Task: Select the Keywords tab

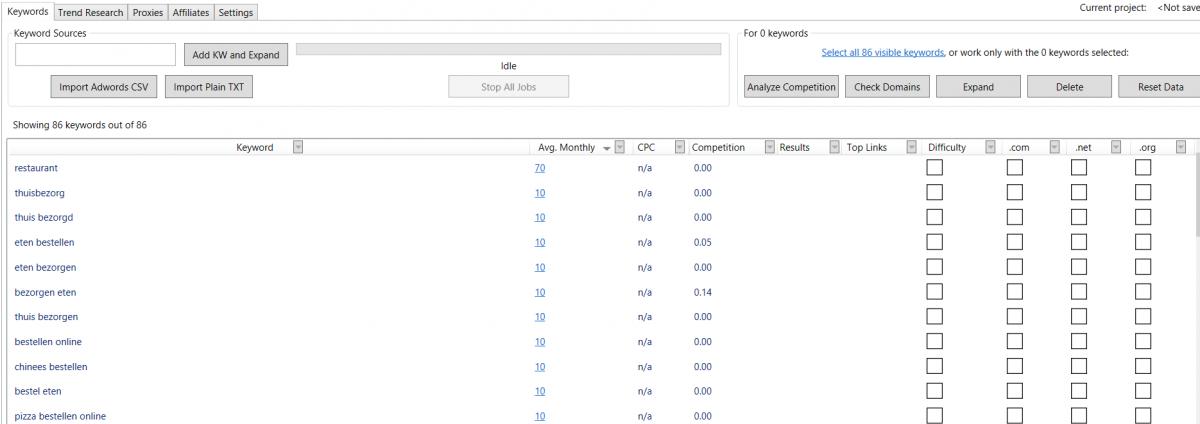Action: (x=27, y=11)
